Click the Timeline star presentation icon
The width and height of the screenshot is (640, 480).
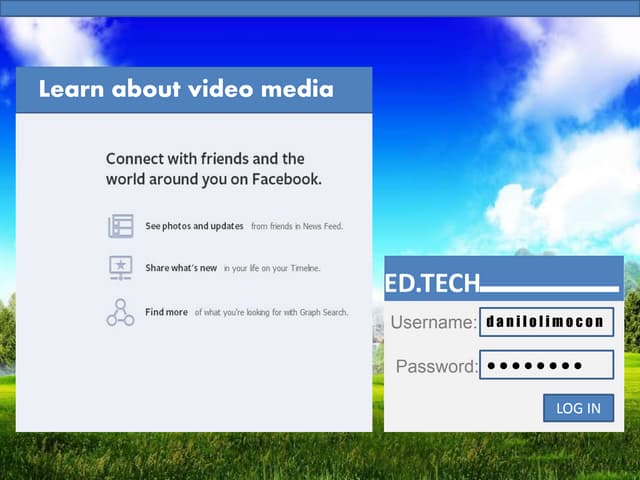pyautogui.click(x=121, y=268)
